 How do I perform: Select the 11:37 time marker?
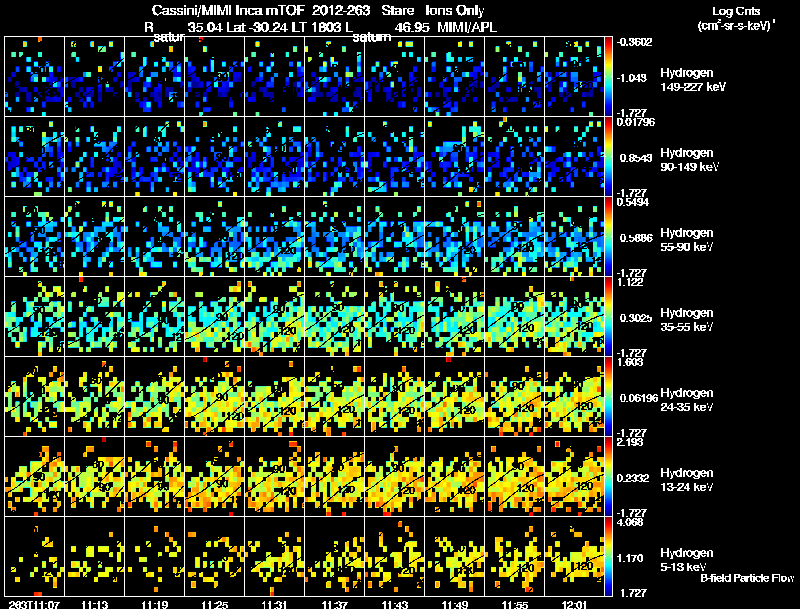[x=334, y=604]
